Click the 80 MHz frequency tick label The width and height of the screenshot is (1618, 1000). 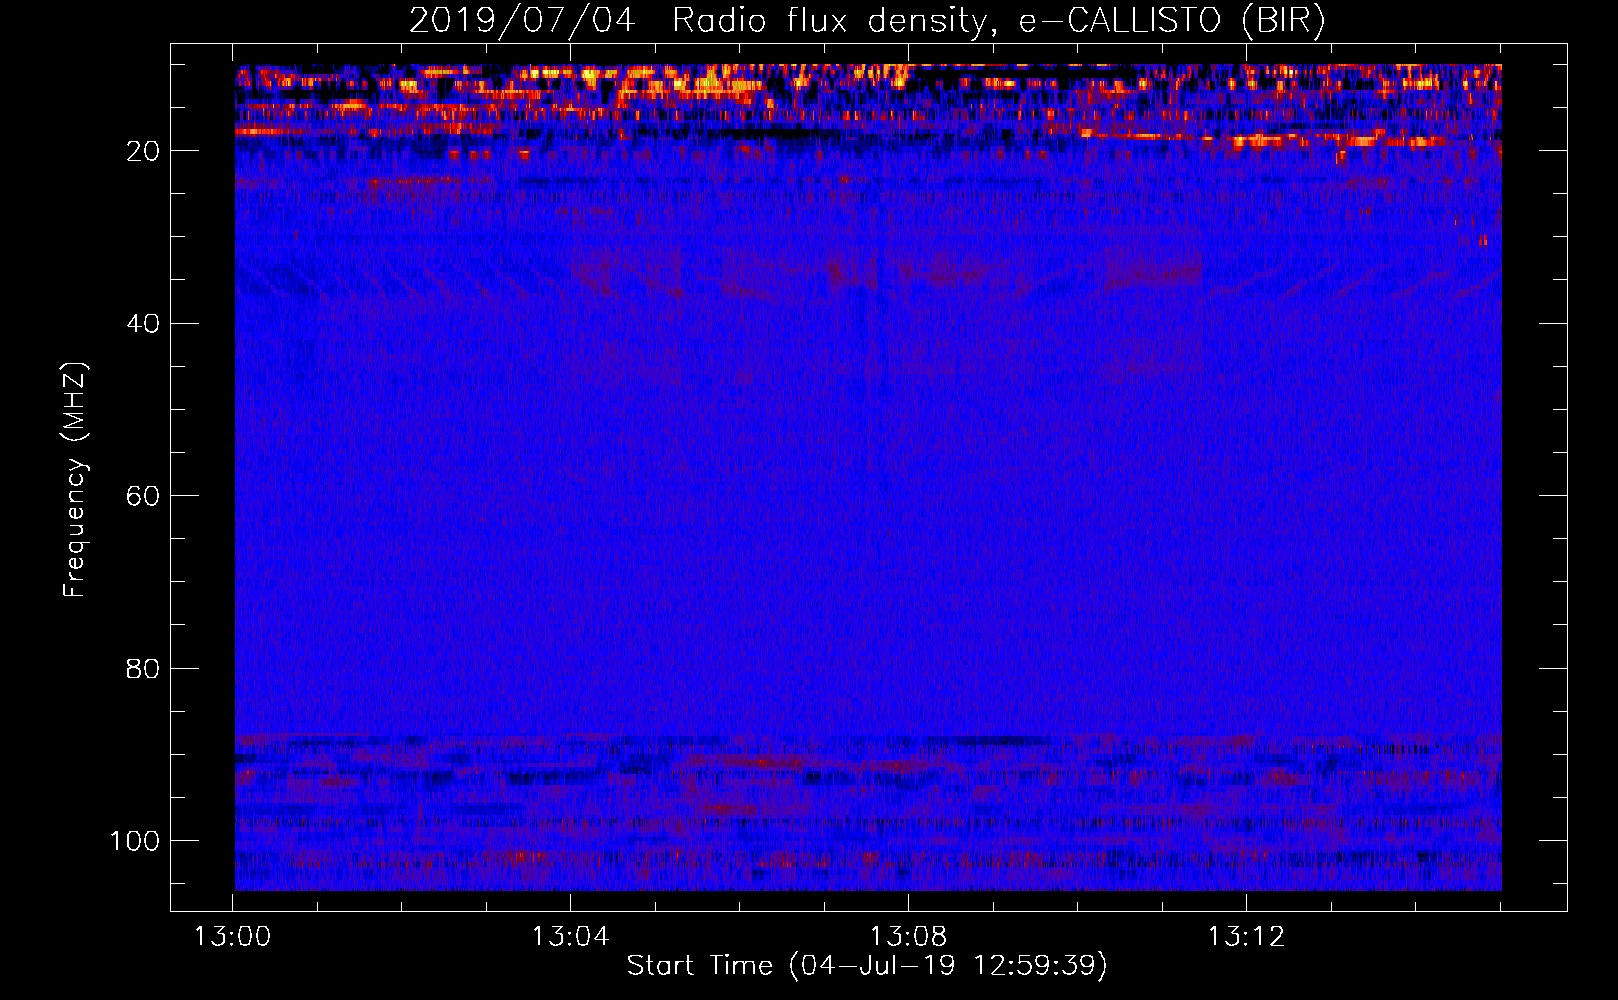143,669
